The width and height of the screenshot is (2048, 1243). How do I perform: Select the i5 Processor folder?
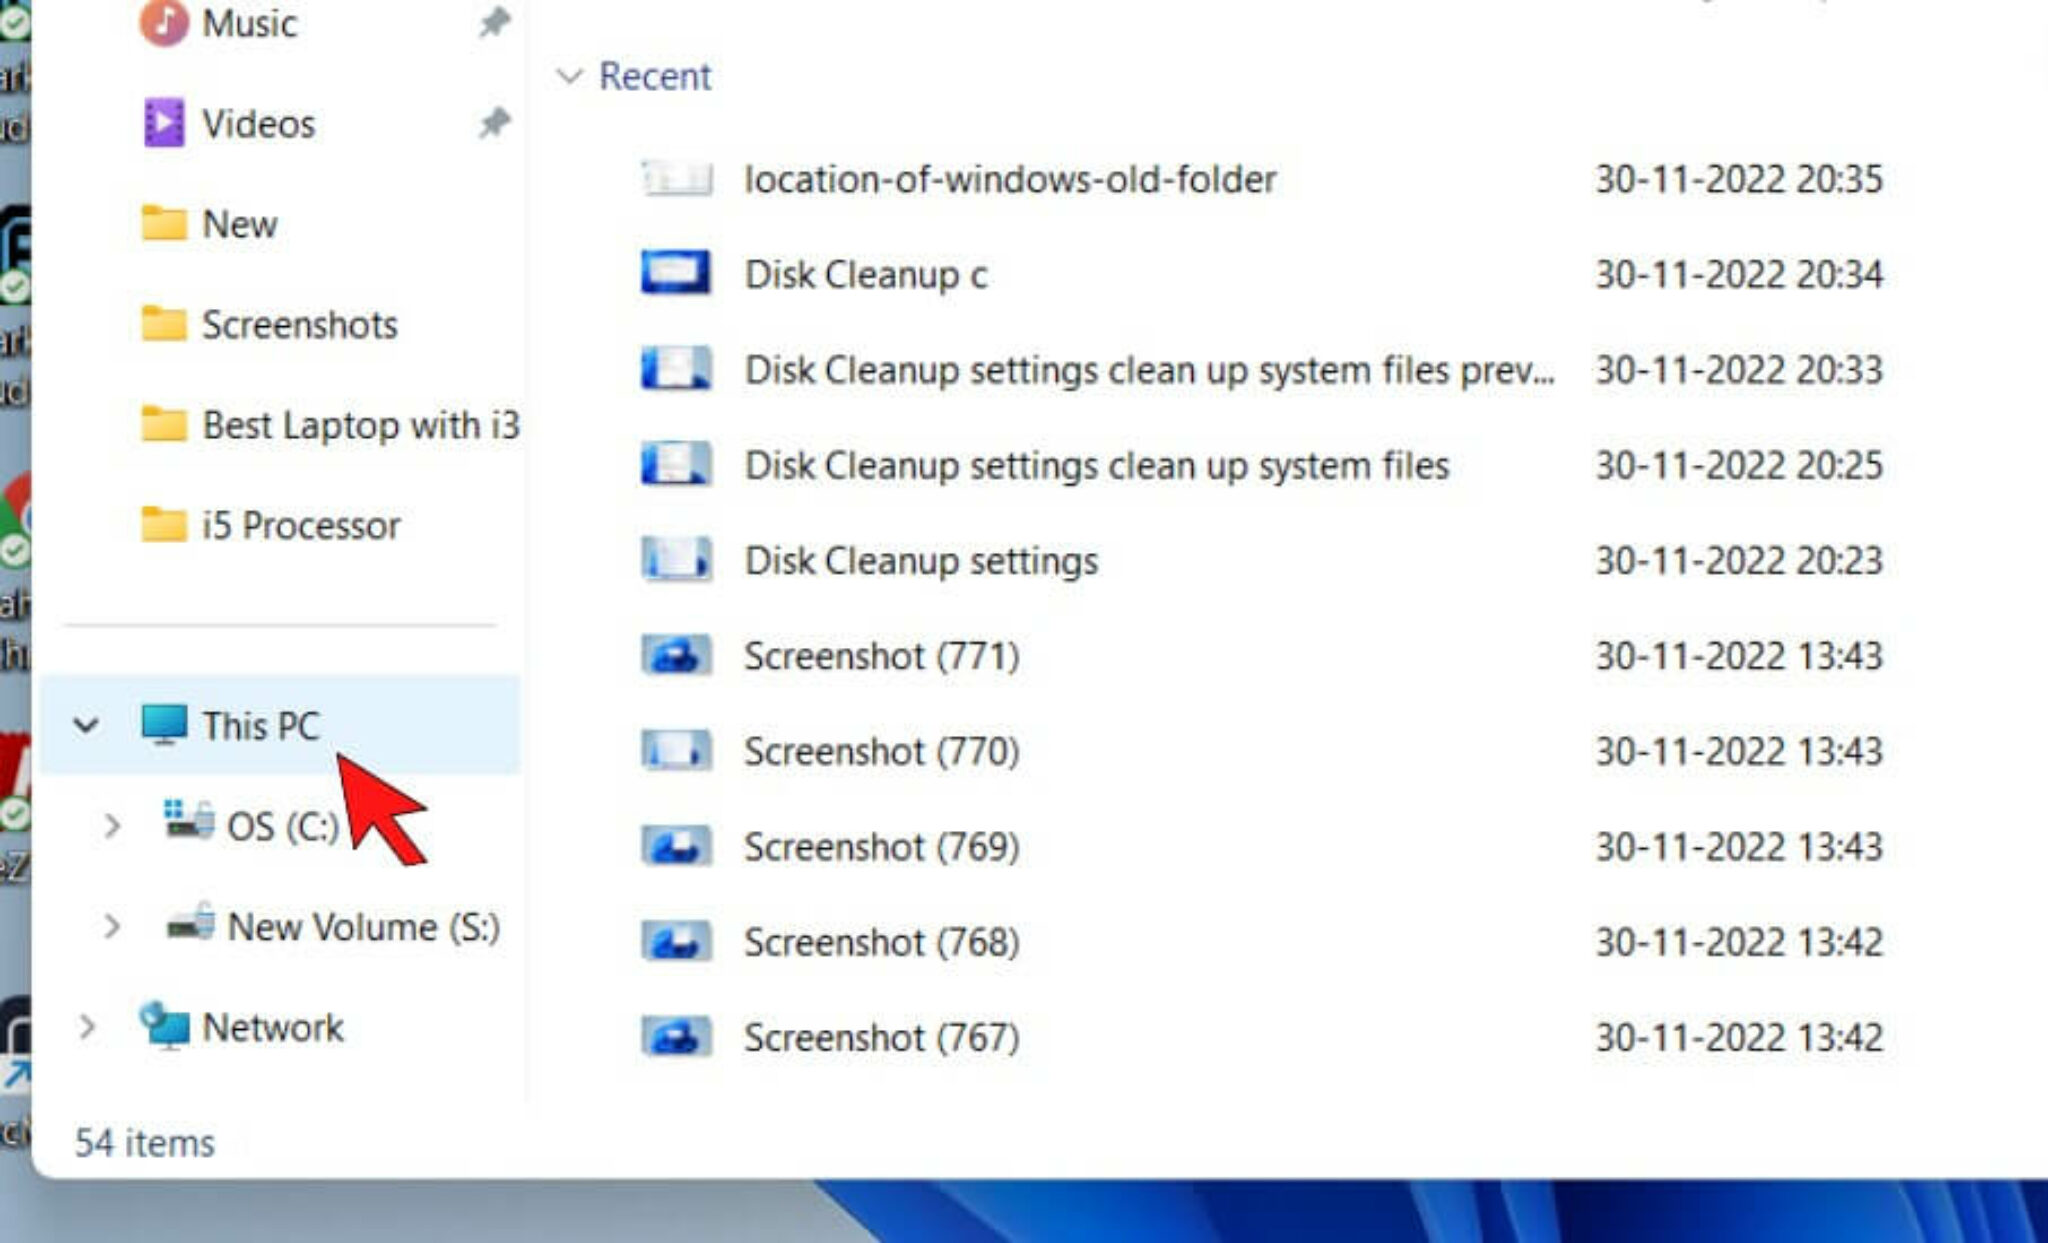click(x=300, y=524)
